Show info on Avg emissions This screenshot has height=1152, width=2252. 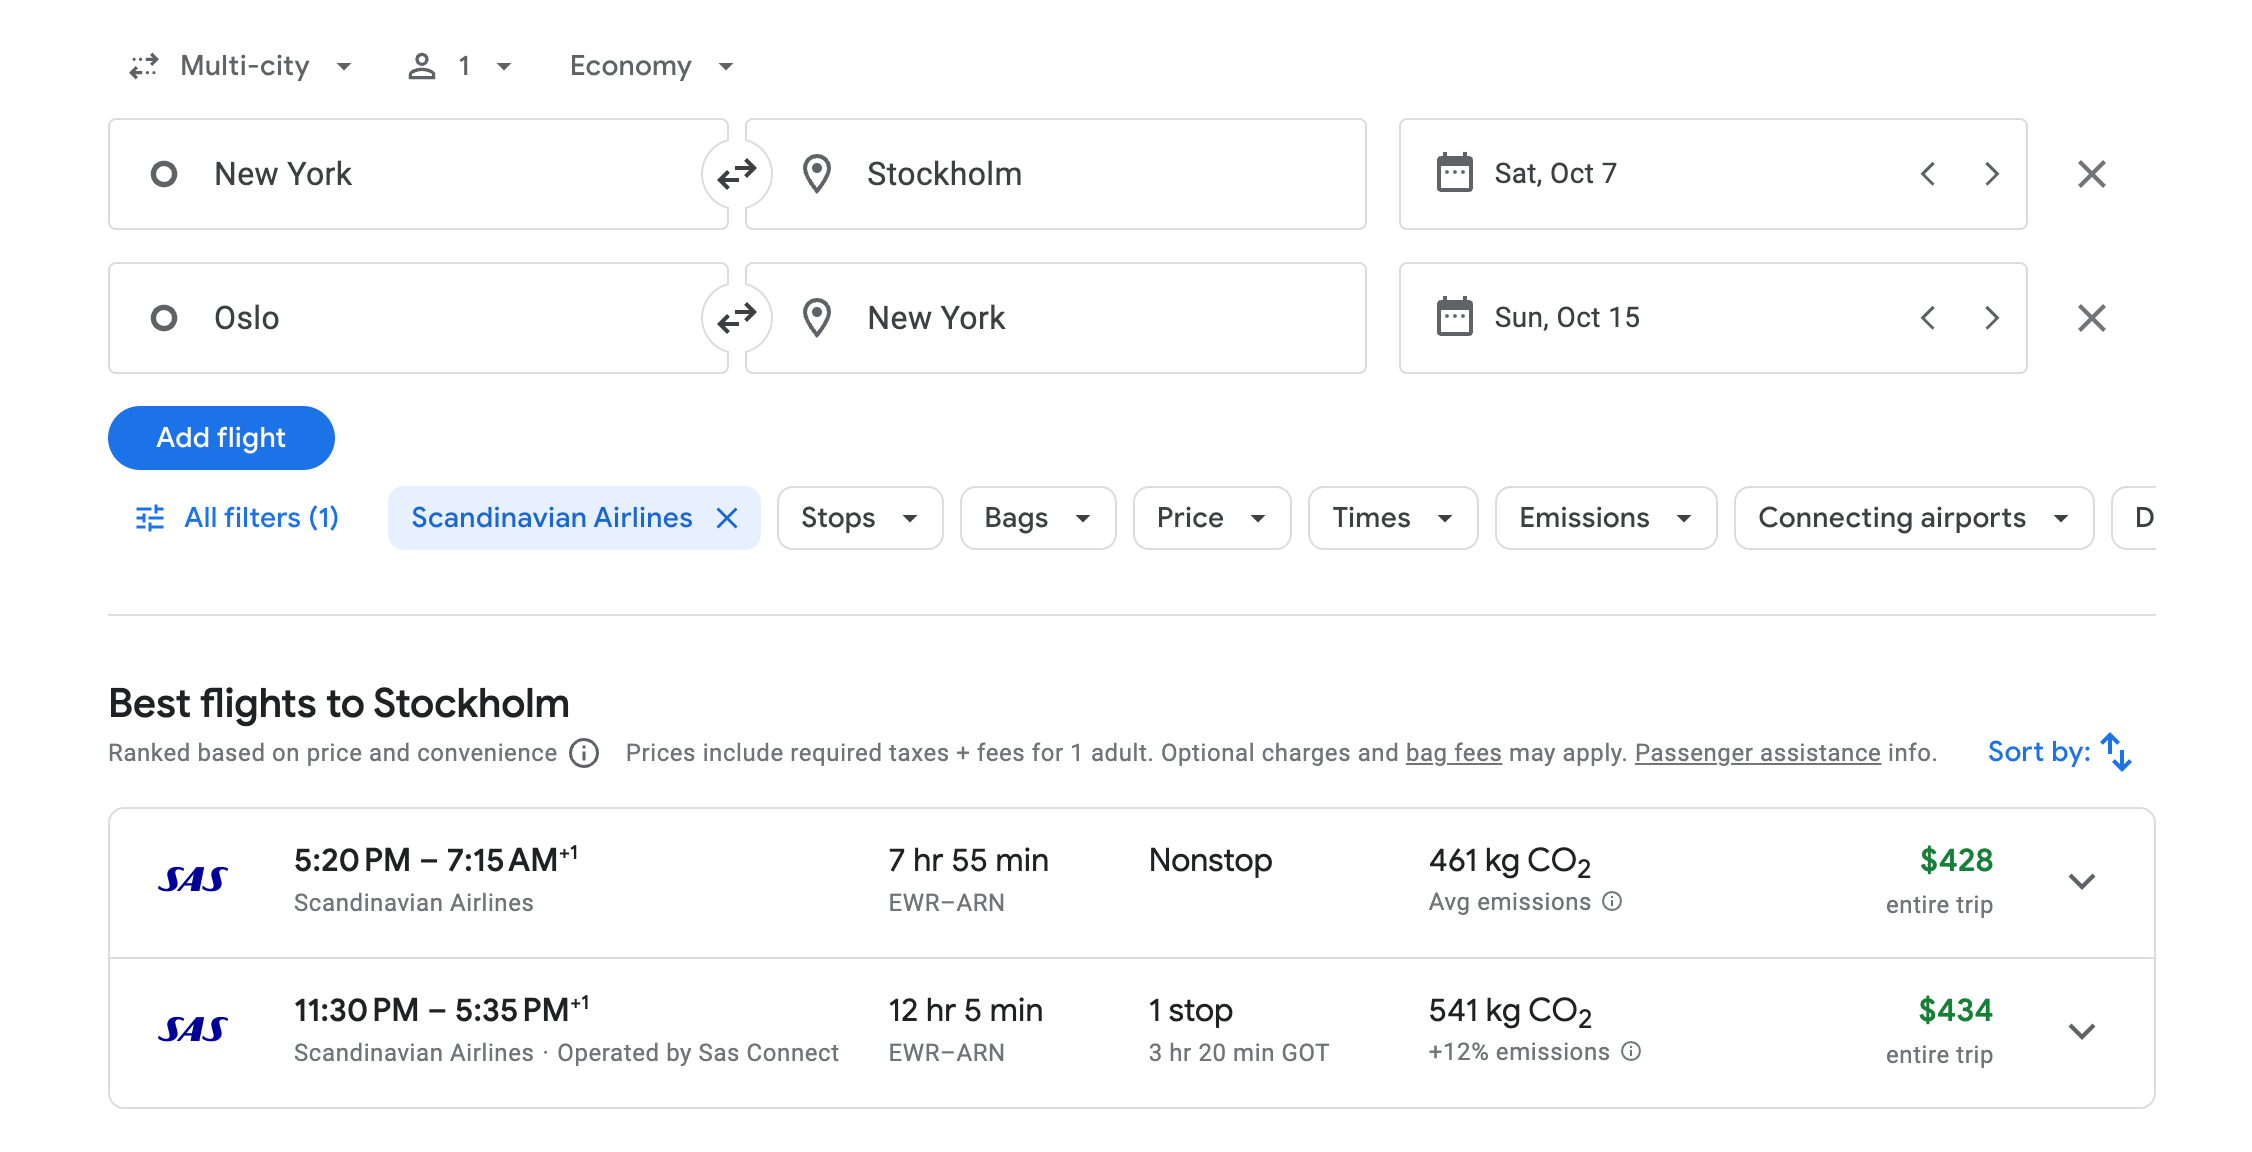(x=1612, y=902)
